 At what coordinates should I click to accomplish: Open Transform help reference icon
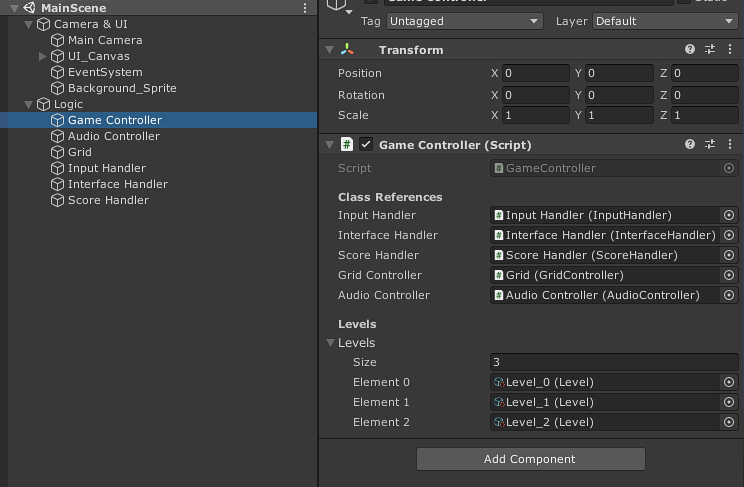tap(690, 49)
